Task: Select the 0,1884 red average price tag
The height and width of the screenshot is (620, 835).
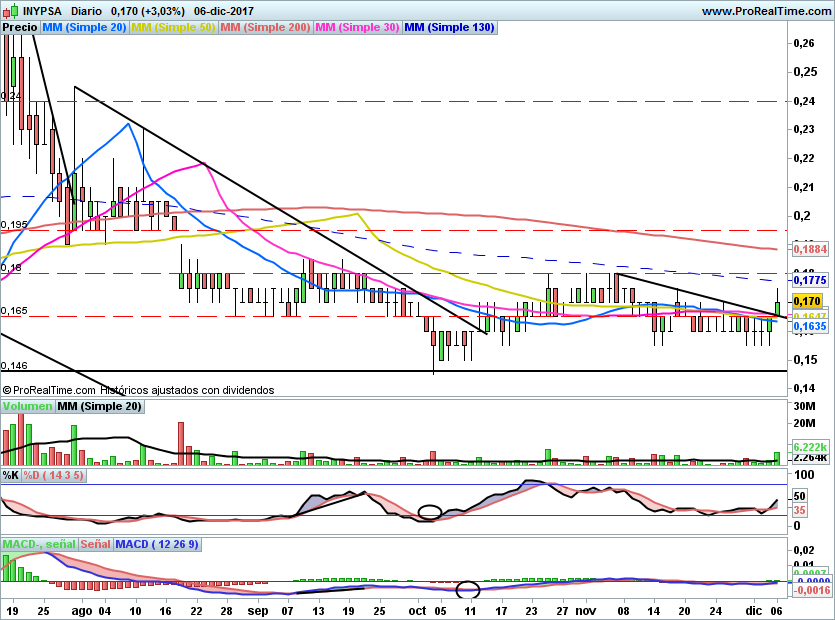Action: pyautogui.click(x=811, y=249)
